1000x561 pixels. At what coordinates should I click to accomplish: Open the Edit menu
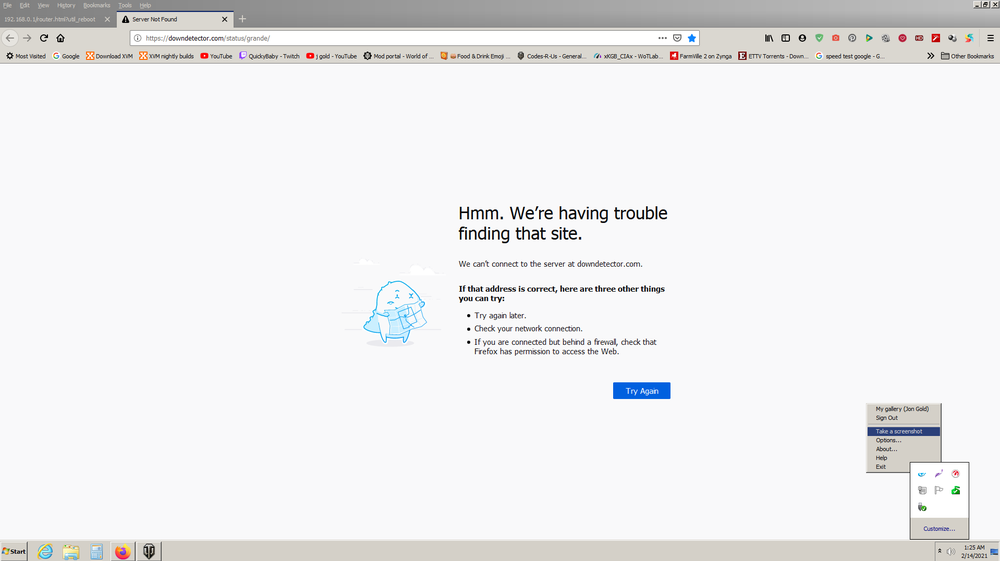[24, 5]
